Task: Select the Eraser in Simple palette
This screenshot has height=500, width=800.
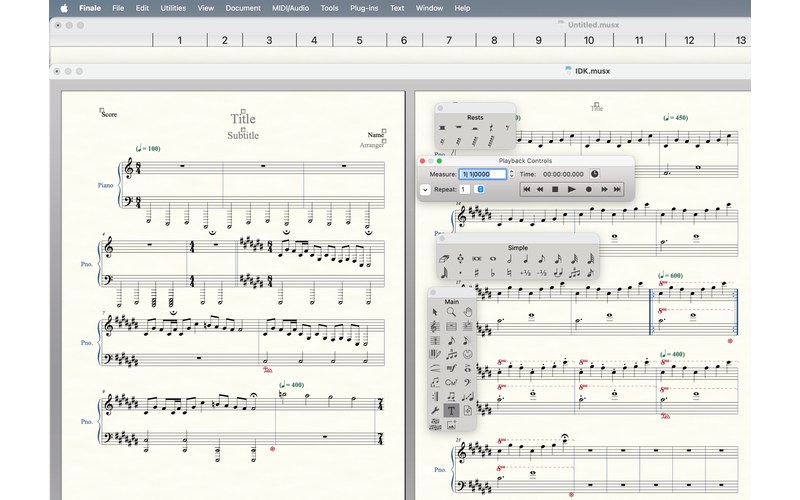Action: (x=444, y=259)
